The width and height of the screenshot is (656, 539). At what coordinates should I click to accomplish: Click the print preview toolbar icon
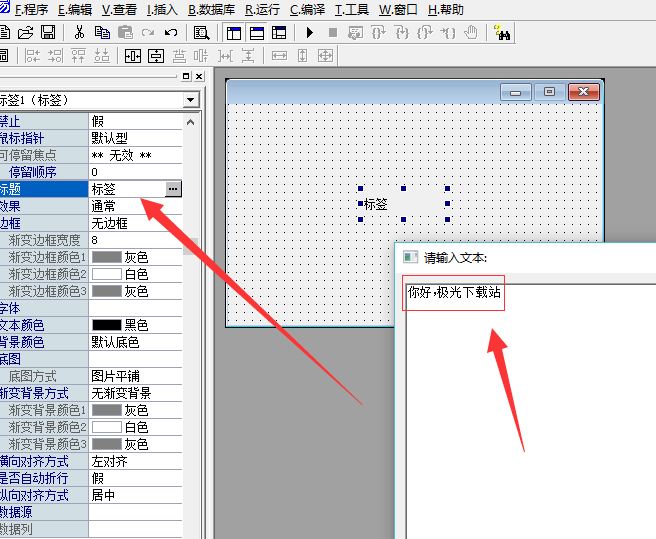201,33
